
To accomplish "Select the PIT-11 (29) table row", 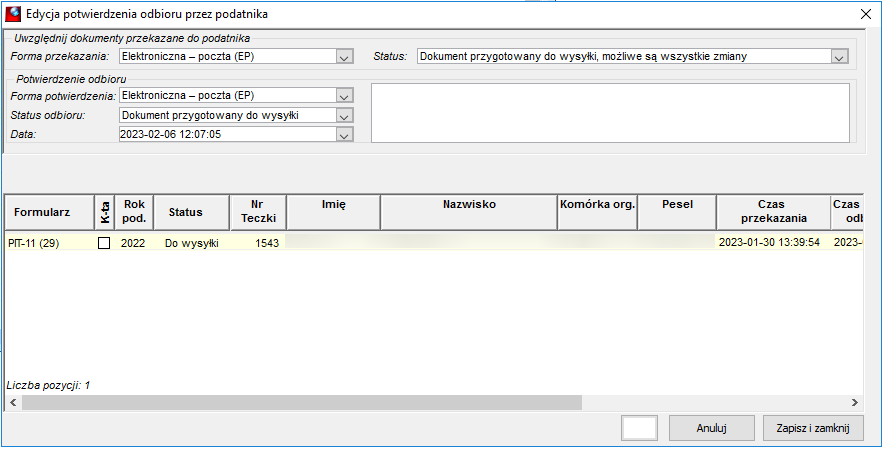I will coord(434,243).
